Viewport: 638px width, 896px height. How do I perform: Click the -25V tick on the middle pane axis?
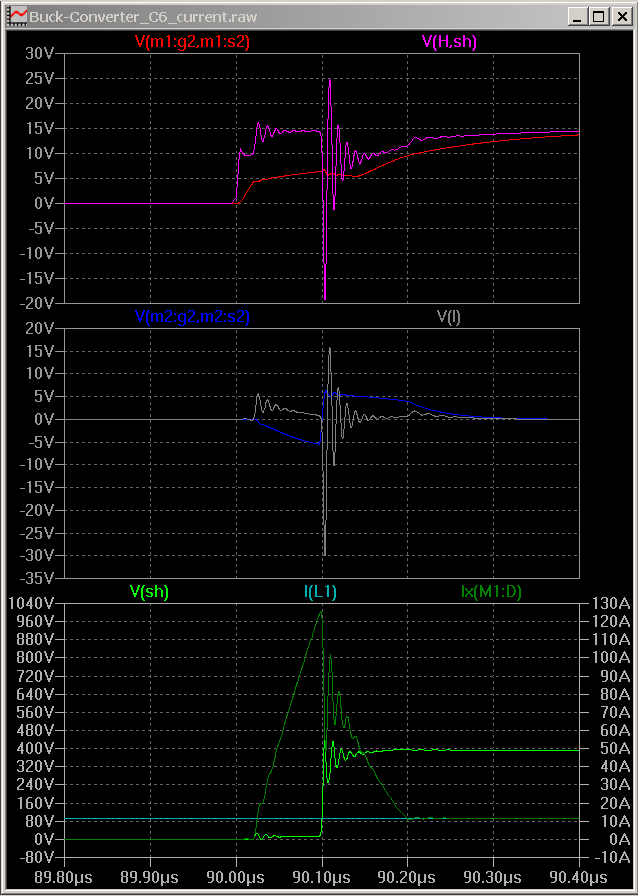[x=38, y=533]
